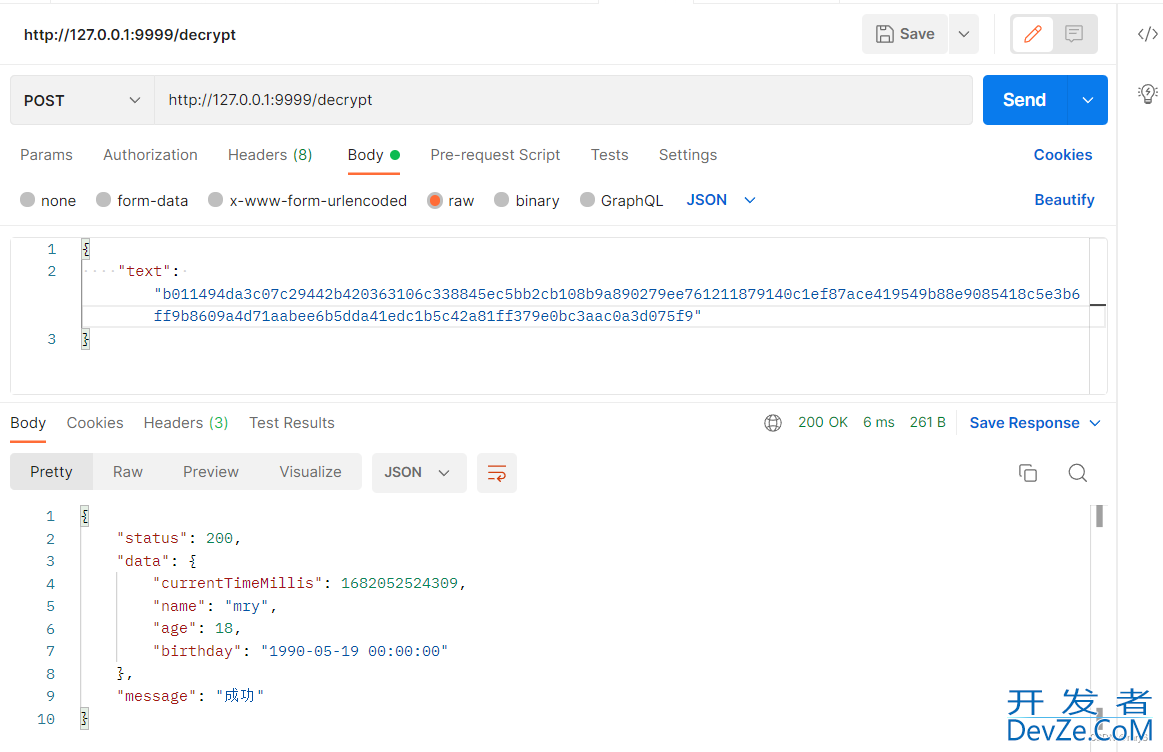Open the Settings tab
Image resolution: width=1163 pixels, height=752 pixels.
click(x=688, y=155)
